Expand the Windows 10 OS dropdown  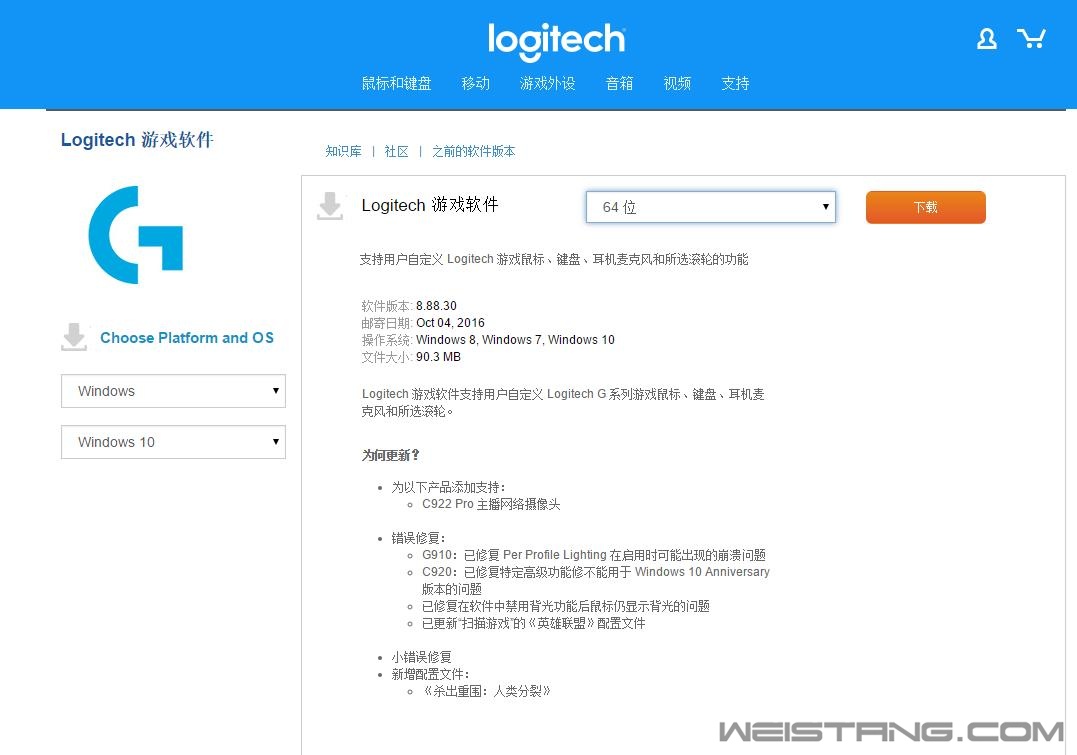pos(173,442)
